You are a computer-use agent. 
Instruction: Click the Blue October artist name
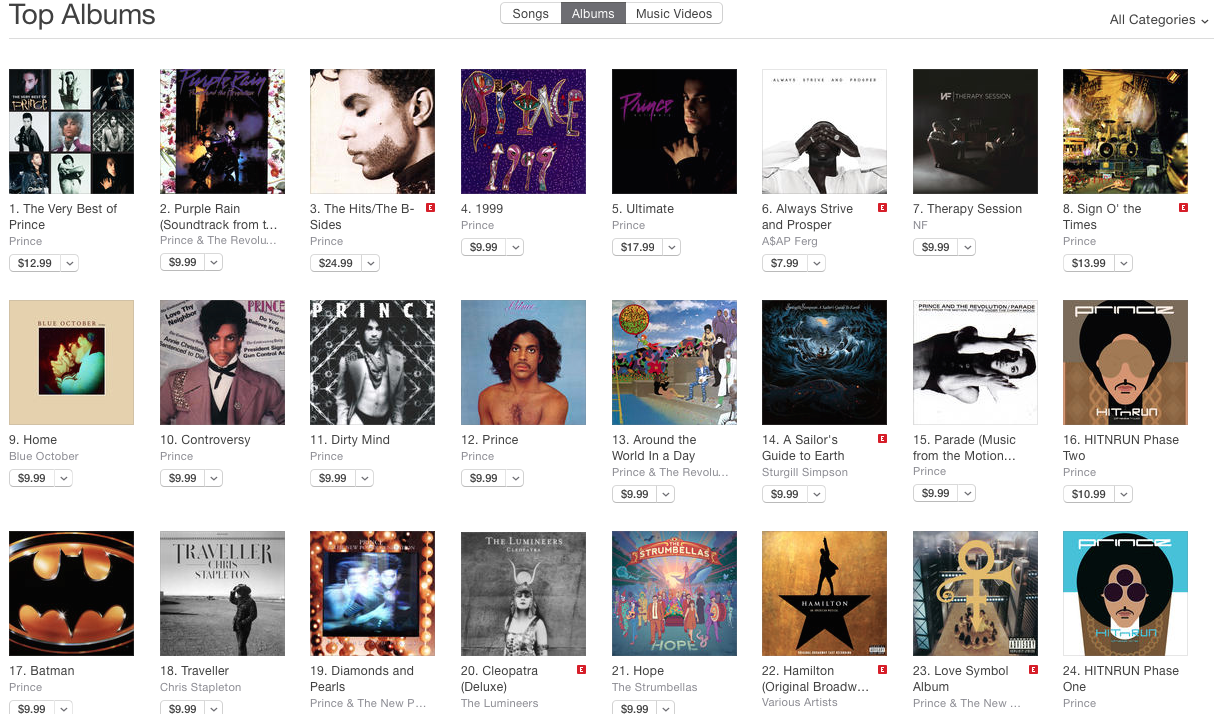click(44, 456)
